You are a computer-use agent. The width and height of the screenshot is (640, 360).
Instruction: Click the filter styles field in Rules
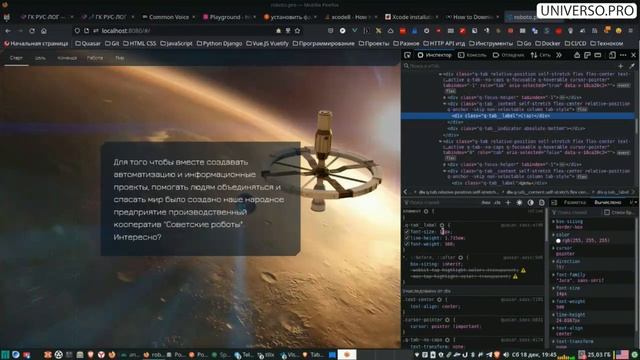pos(441,202)
